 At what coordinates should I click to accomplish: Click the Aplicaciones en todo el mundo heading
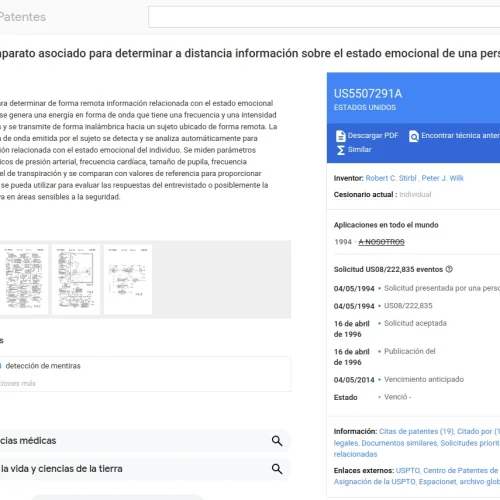(x=386, y=225)
